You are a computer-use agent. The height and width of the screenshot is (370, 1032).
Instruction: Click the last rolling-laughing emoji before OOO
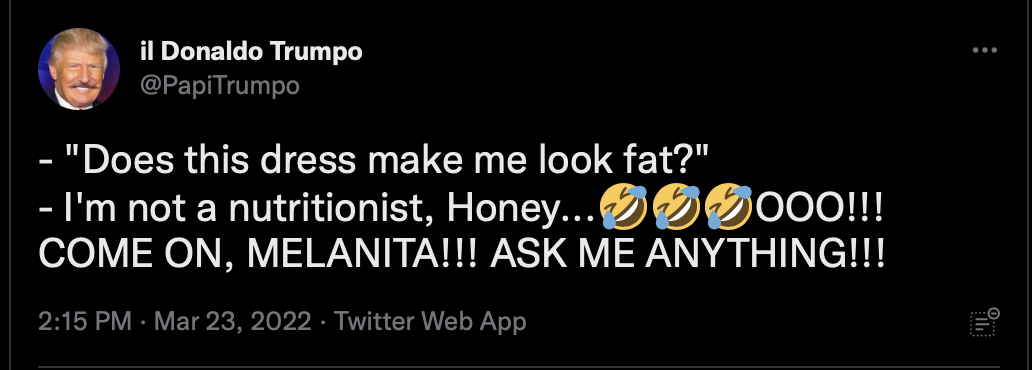coord(729,207)
